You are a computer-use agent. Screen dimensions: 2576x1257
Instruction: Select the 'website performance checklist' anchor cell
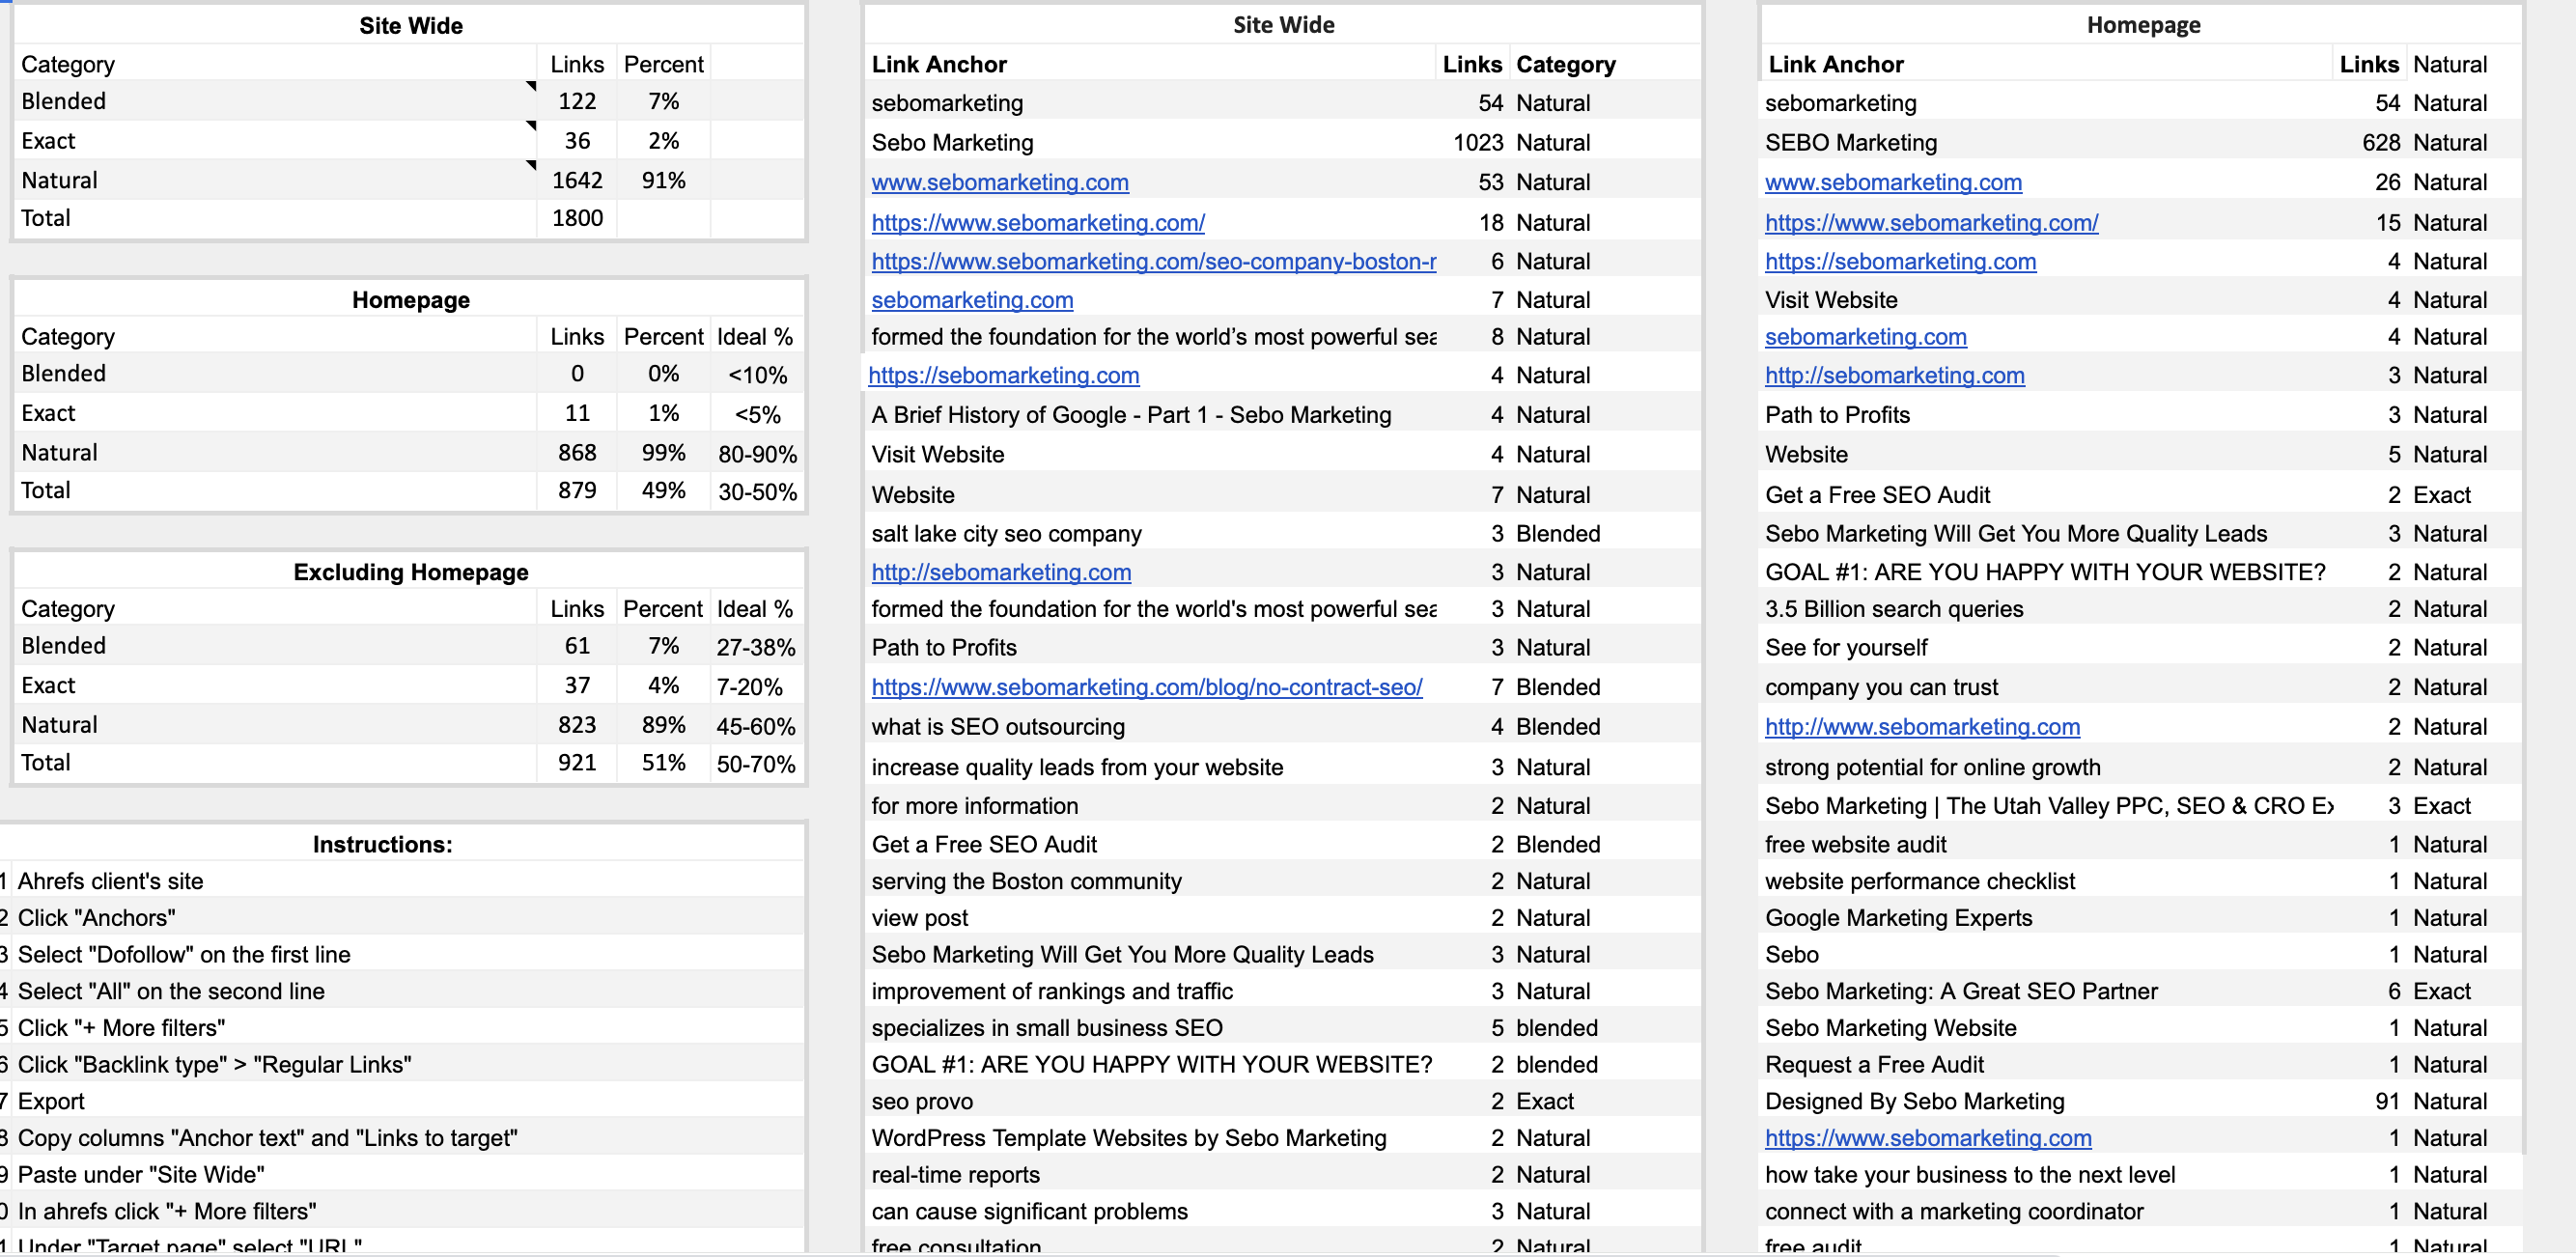[2046, 881]
